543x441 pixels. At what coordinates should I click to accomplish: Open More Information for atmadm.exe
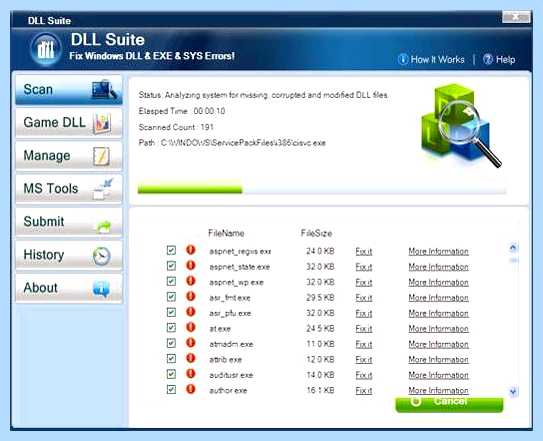pyautogui.click(x=438, y=344)
